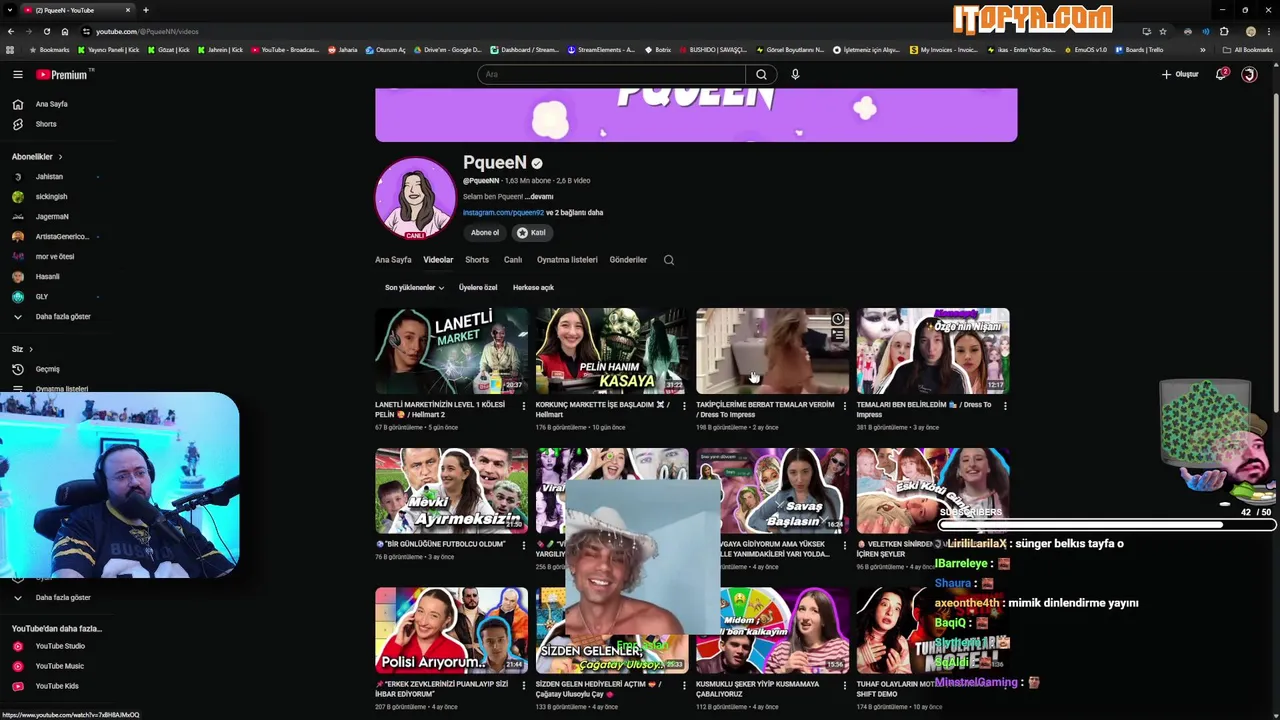Open PELİN HANIM KASAYA video thumbnail
Image resolution: width=1280 pixels, height=720 pixels.
(612, 351)
